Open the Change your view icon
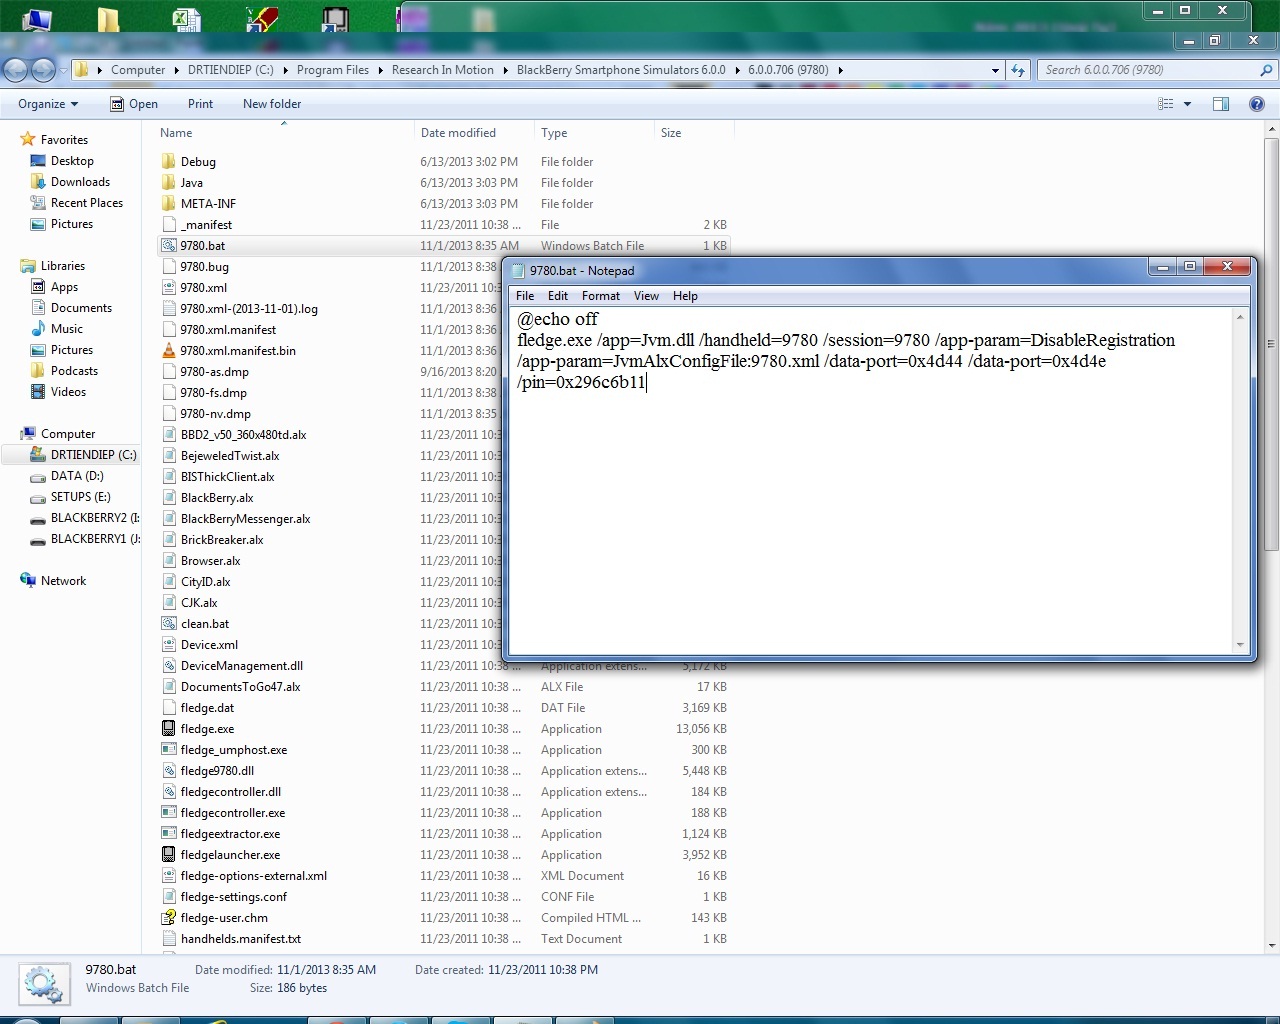 click(1165, 104)
